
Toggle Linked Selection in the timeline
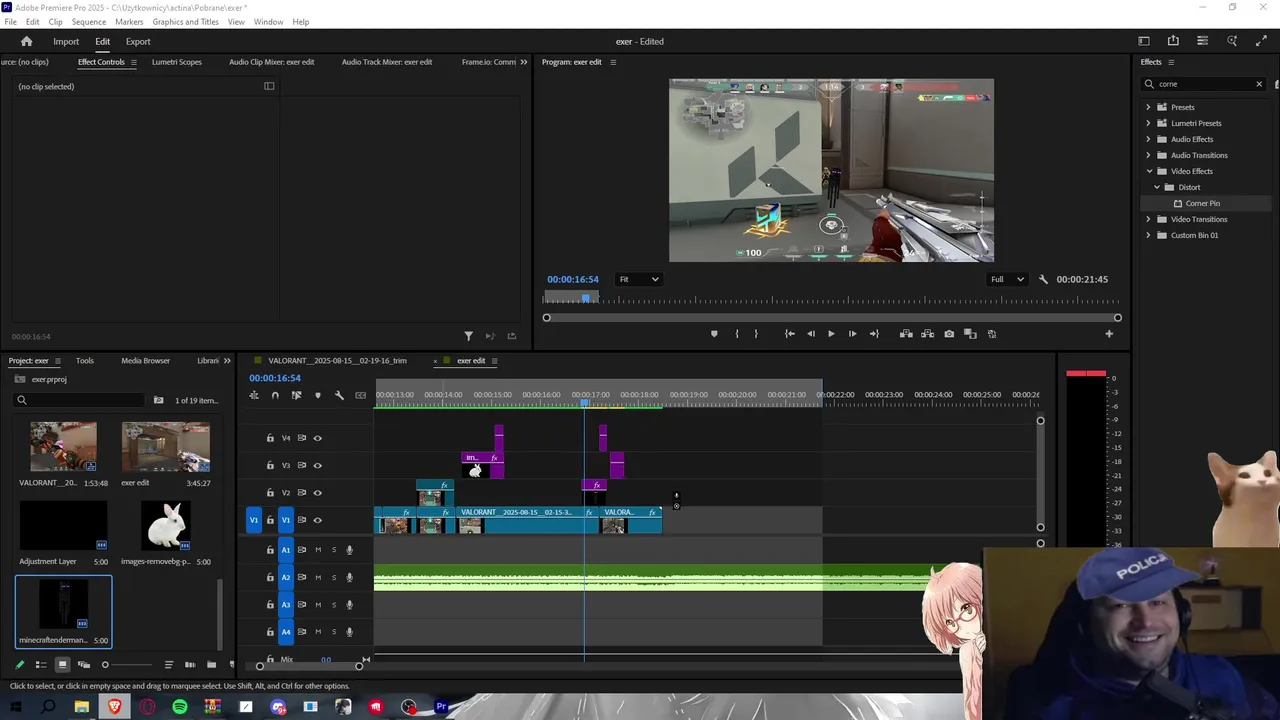pyautogui.click(x=296, y=395)
